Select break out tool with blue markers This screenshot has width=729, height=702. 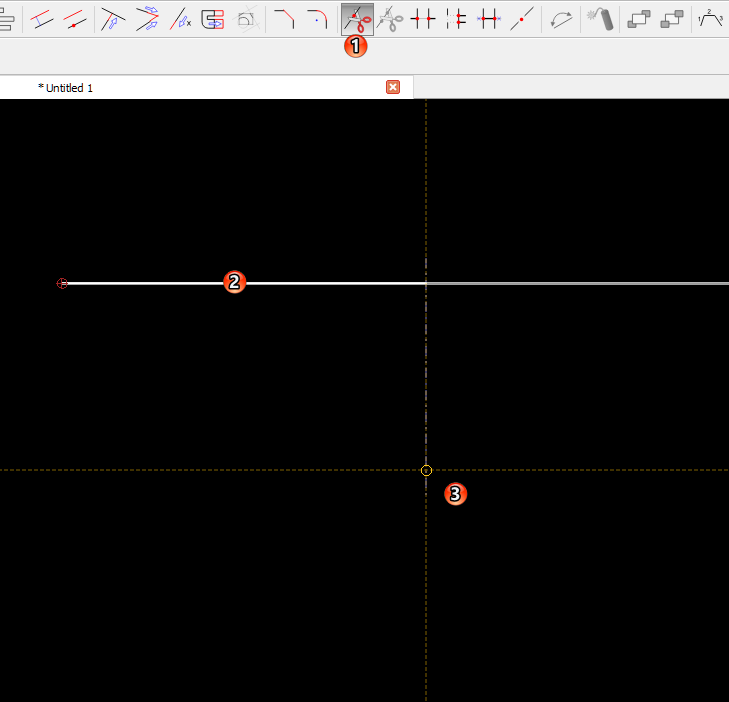pyautogui.click(x=489, y=20)
